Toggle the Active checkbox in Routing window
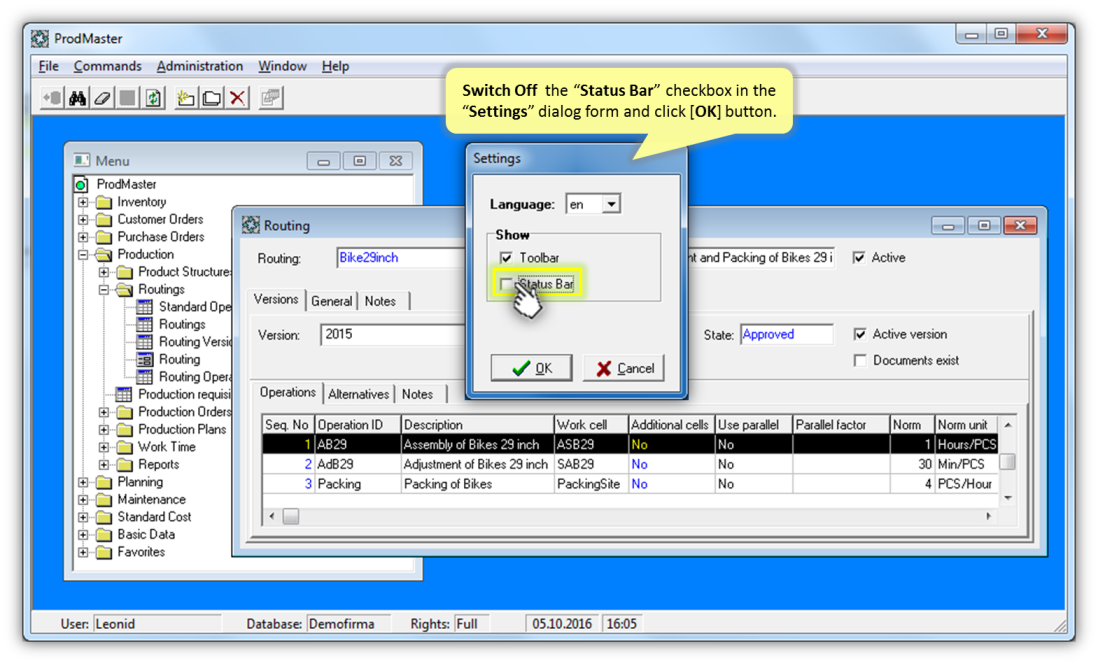Screen dimensions: 1098x664 859,258
